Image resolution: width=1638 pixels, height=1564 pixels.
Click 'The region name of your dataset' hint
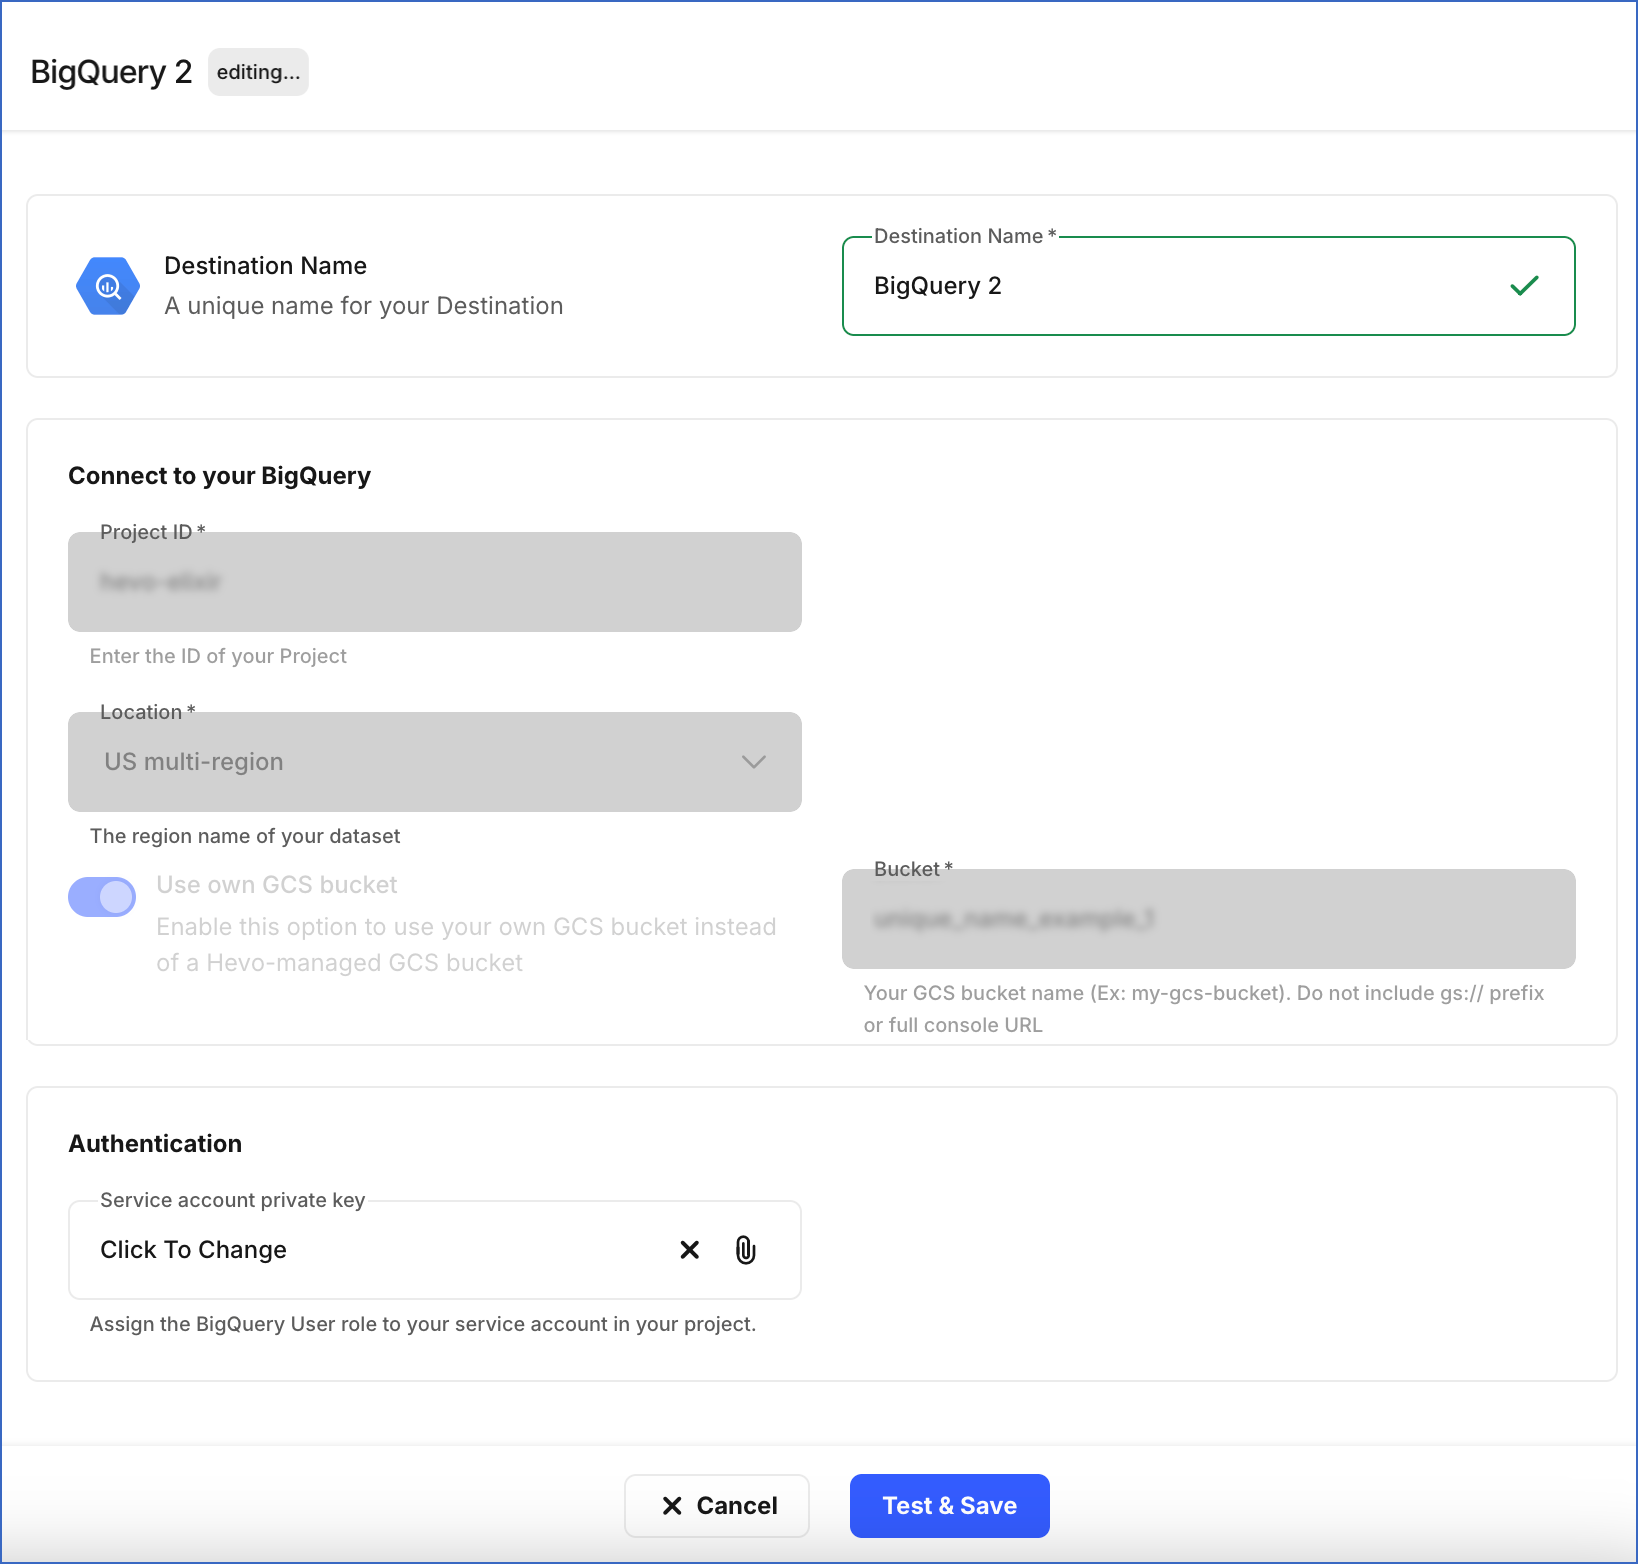tap(245, 836)
